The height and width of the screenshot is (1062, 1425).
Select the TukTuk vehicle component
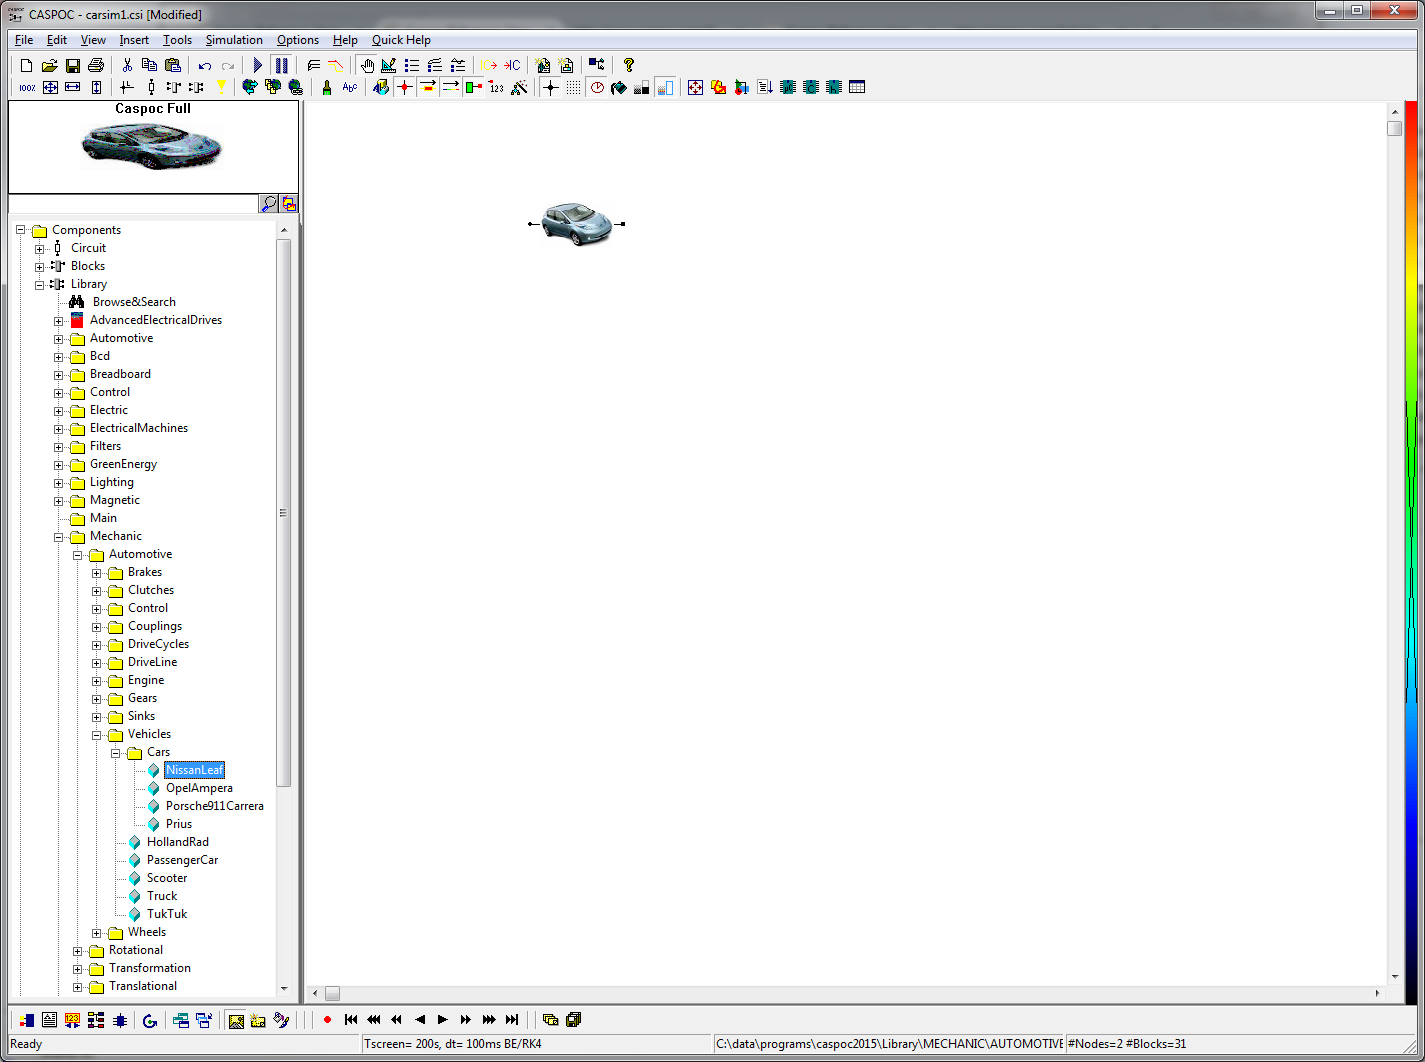[167, 914]
